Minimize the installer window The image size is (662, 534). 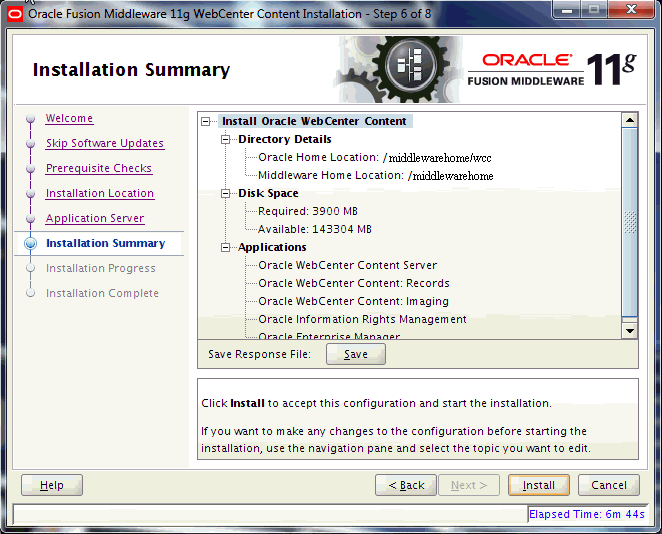pyautogui.click(x=567, y=10)
